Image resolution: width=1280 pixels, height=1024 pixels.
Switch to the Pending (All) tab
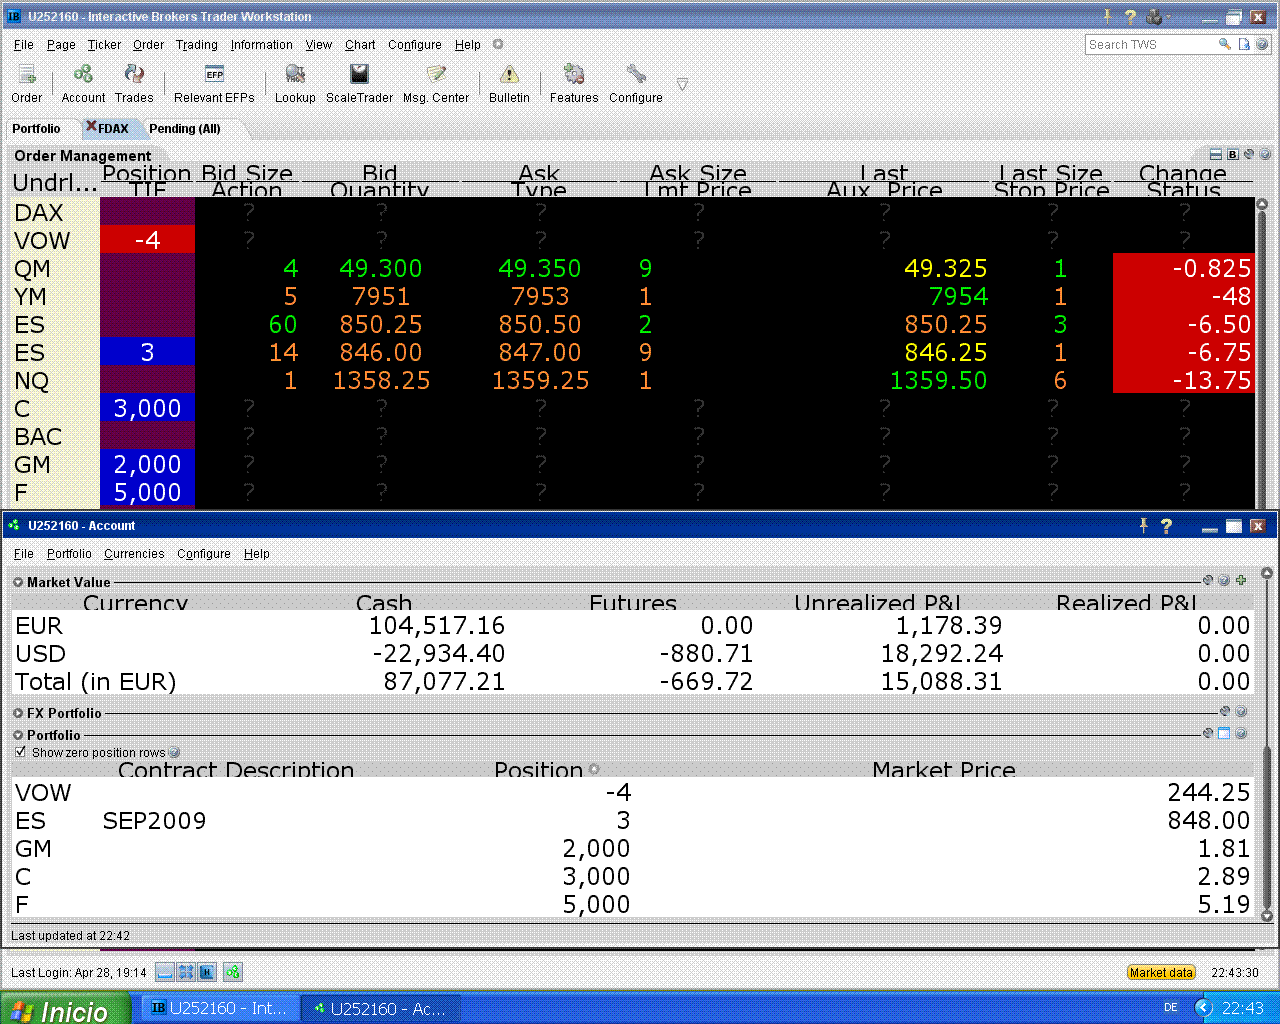click(x=184, y=129)
